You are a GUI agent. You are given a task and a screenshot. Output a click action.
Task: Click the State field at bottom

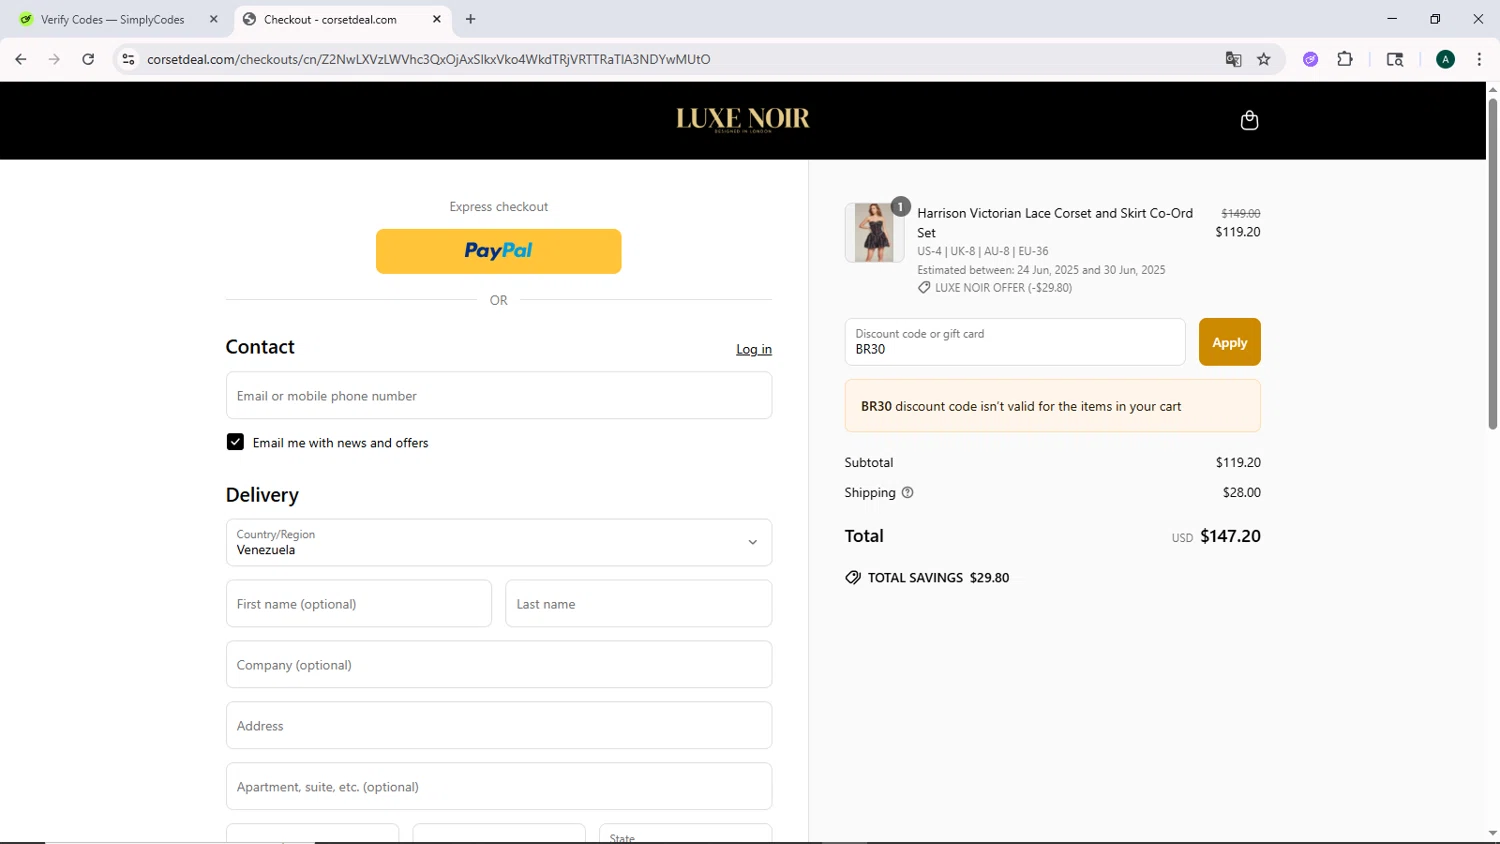click(x=685, y=834)
